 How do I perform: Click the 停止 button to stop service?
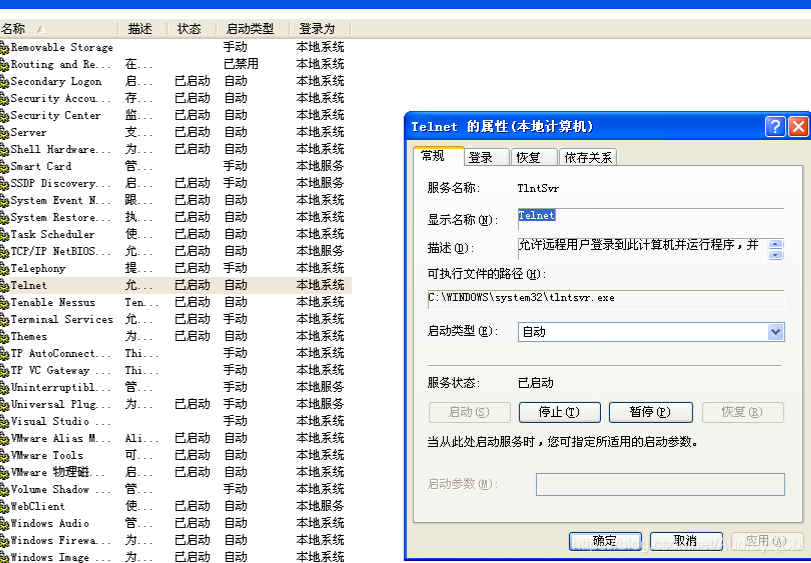tap(559, 412)
